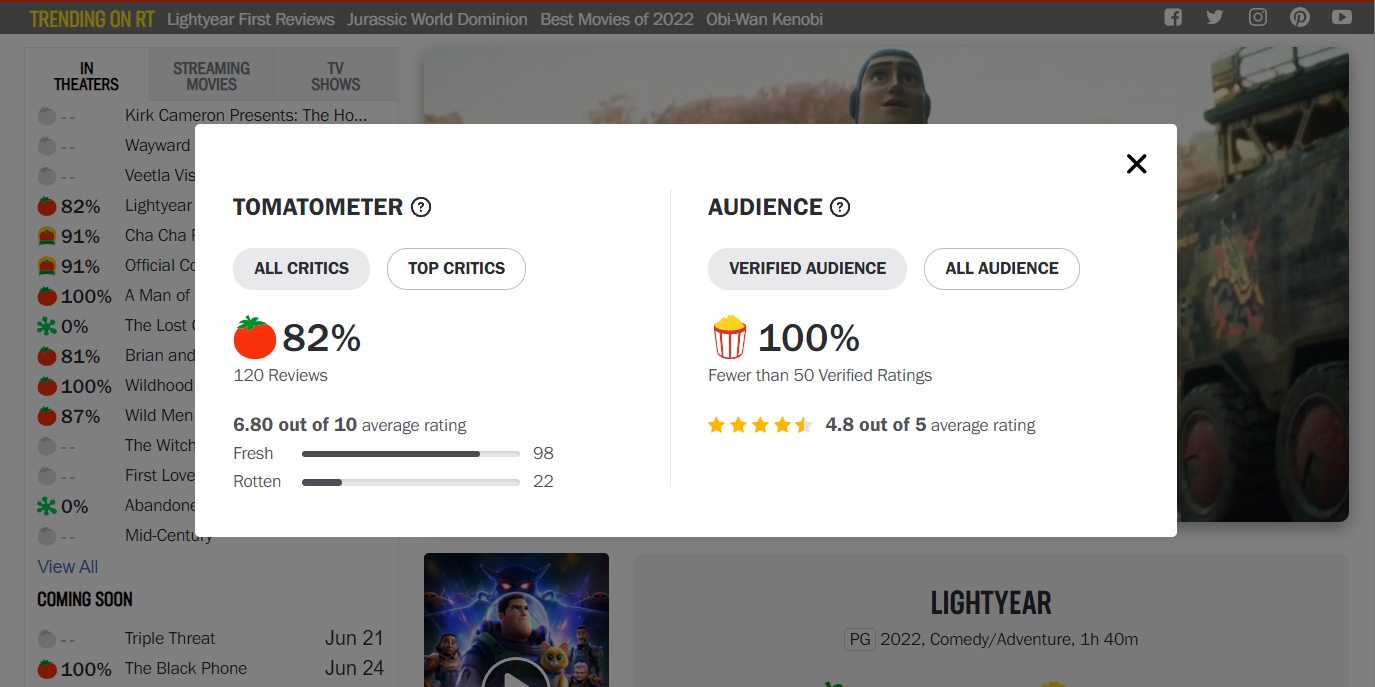1375x687 pixels.
Task: Open the Pinterest icon in header
Action: point(1299,17)
